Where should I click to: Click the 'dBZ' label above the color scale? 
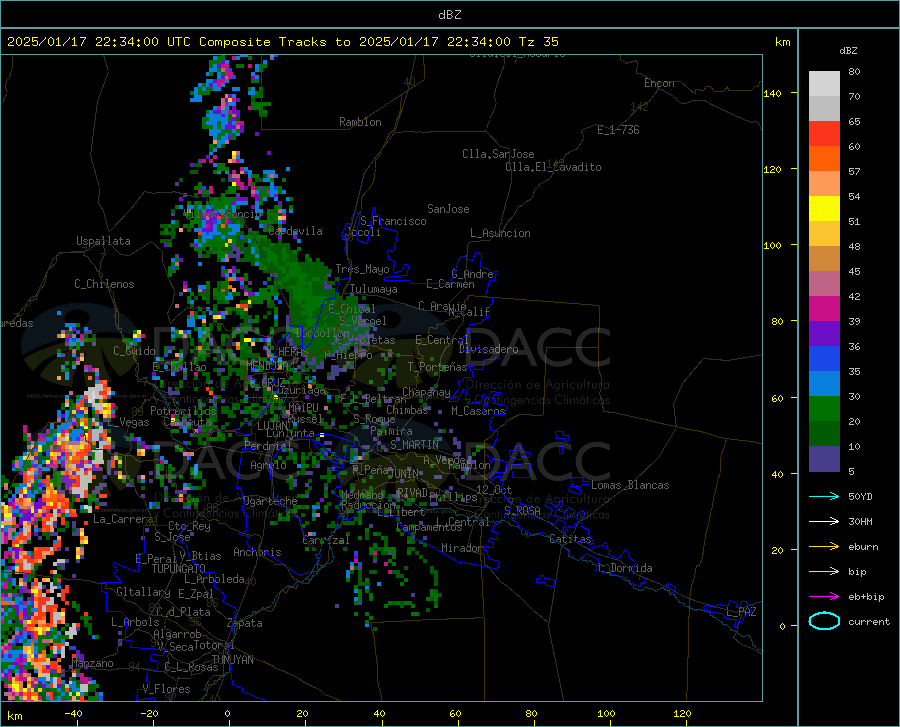[x=848, y=50]
